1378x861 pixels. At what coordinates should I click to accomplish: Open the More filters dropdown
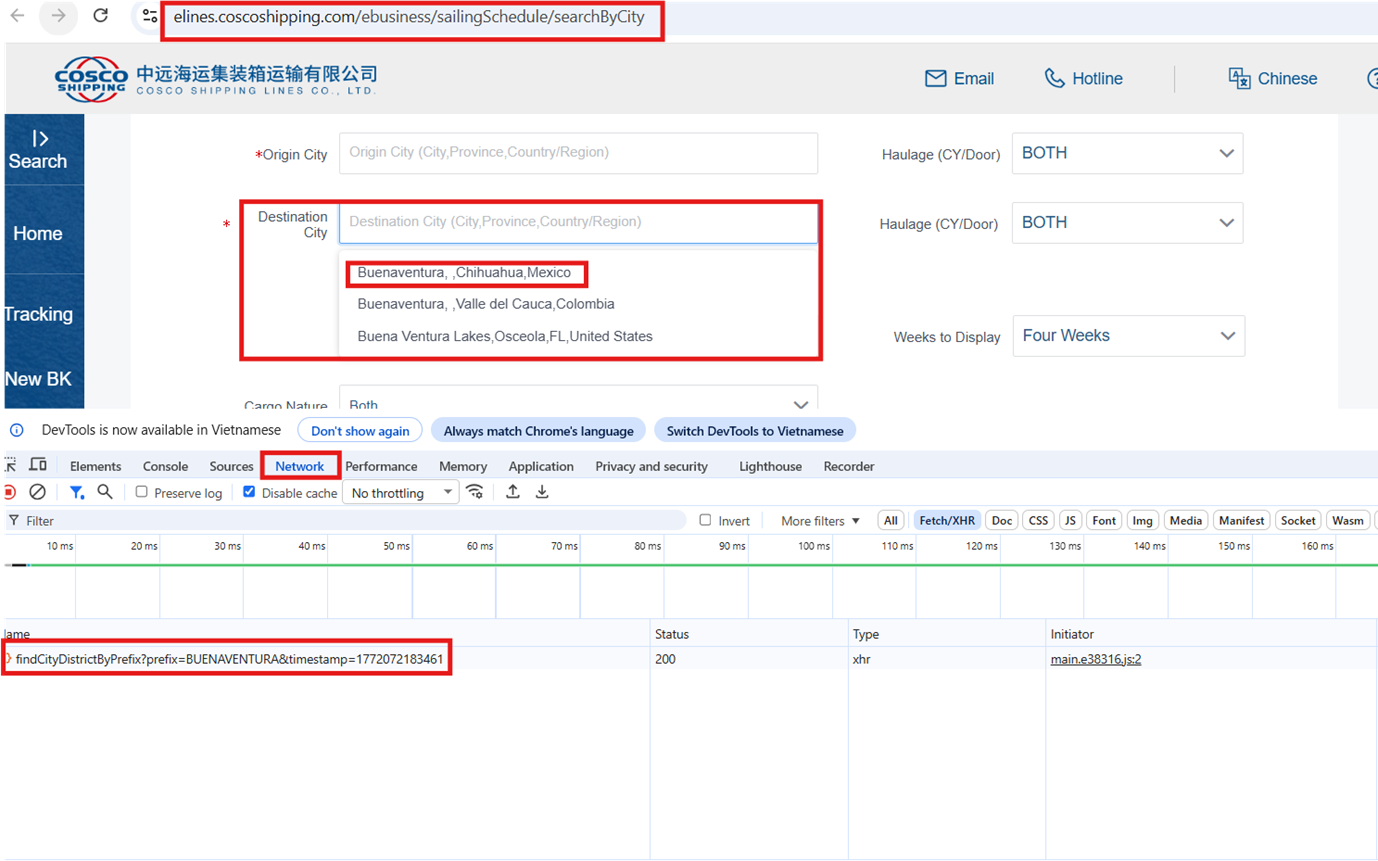click(x=820, y=521)
